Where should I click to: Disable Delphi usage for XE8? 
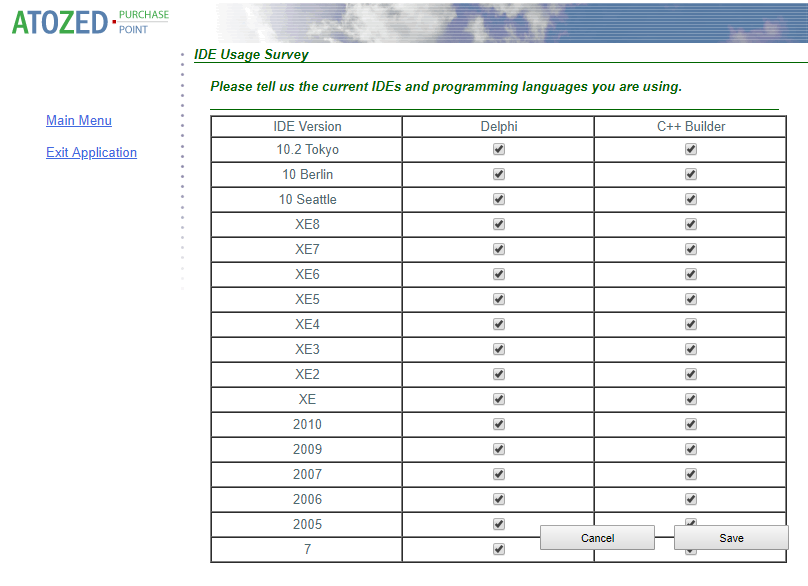tap(497, 224)
